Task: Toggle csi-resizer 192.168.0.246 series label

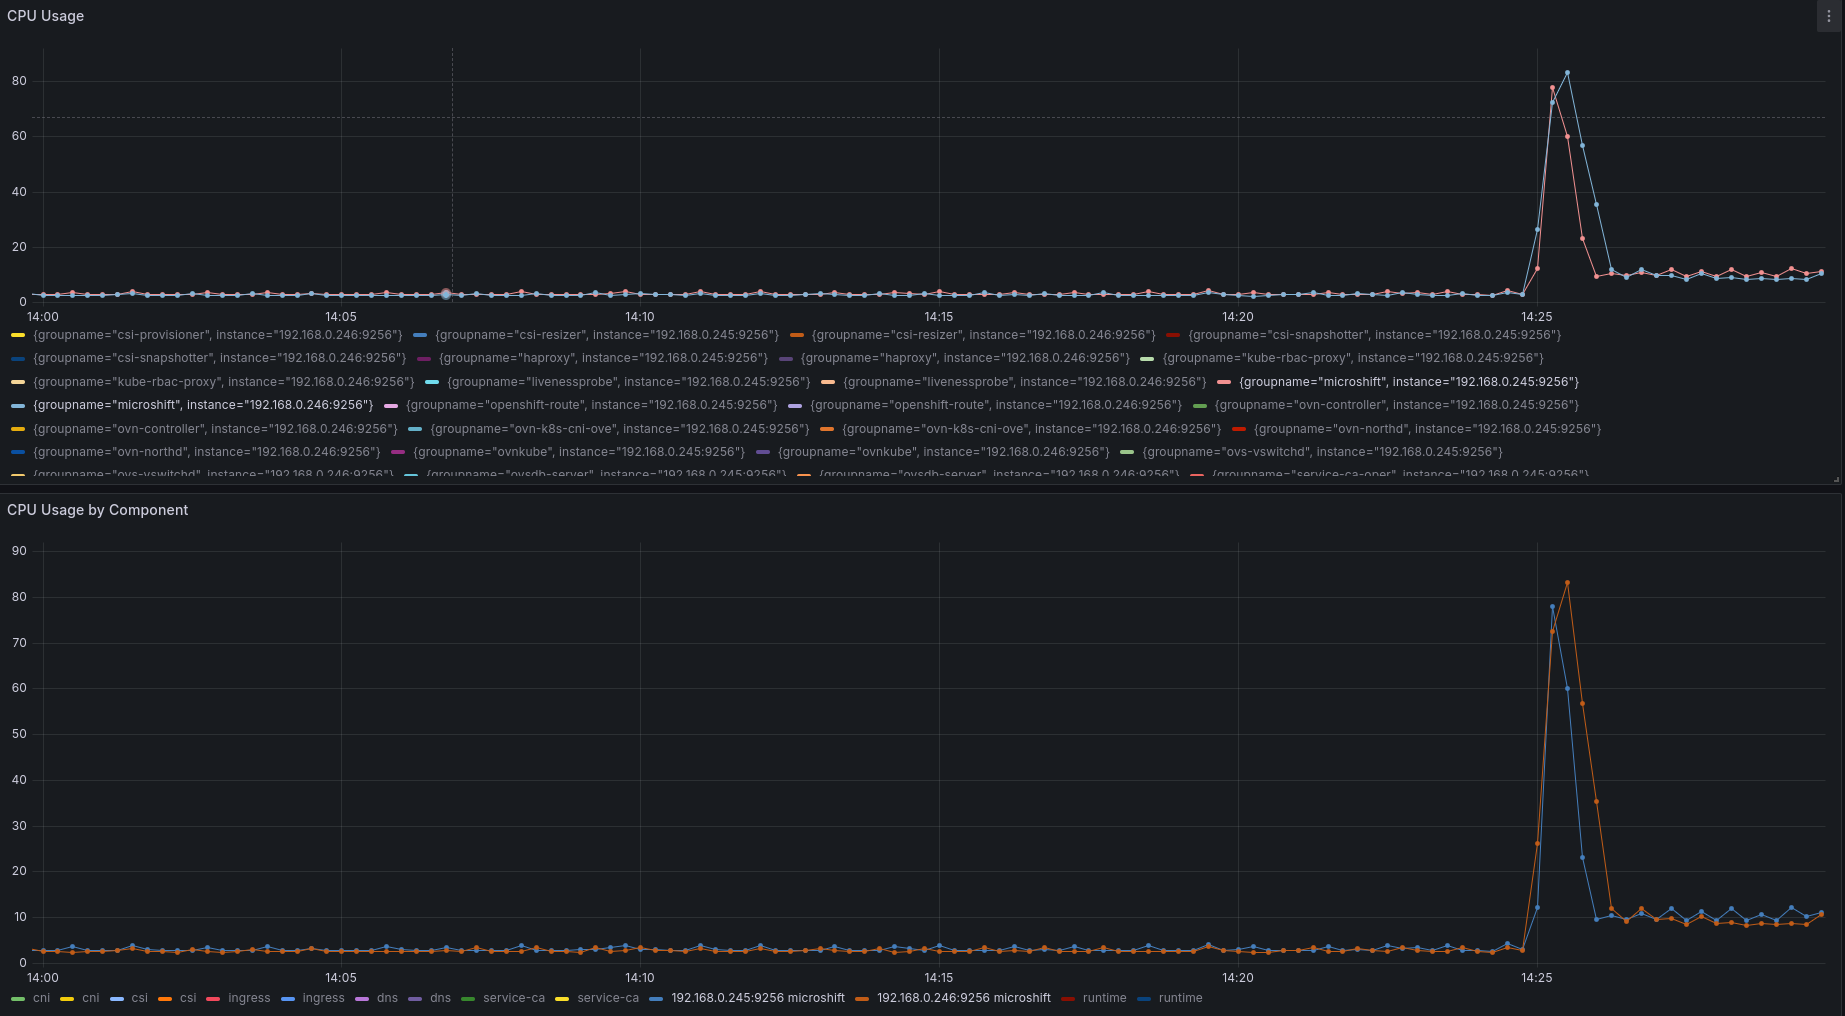Action: pyautogui.click(x=983, y=335)
